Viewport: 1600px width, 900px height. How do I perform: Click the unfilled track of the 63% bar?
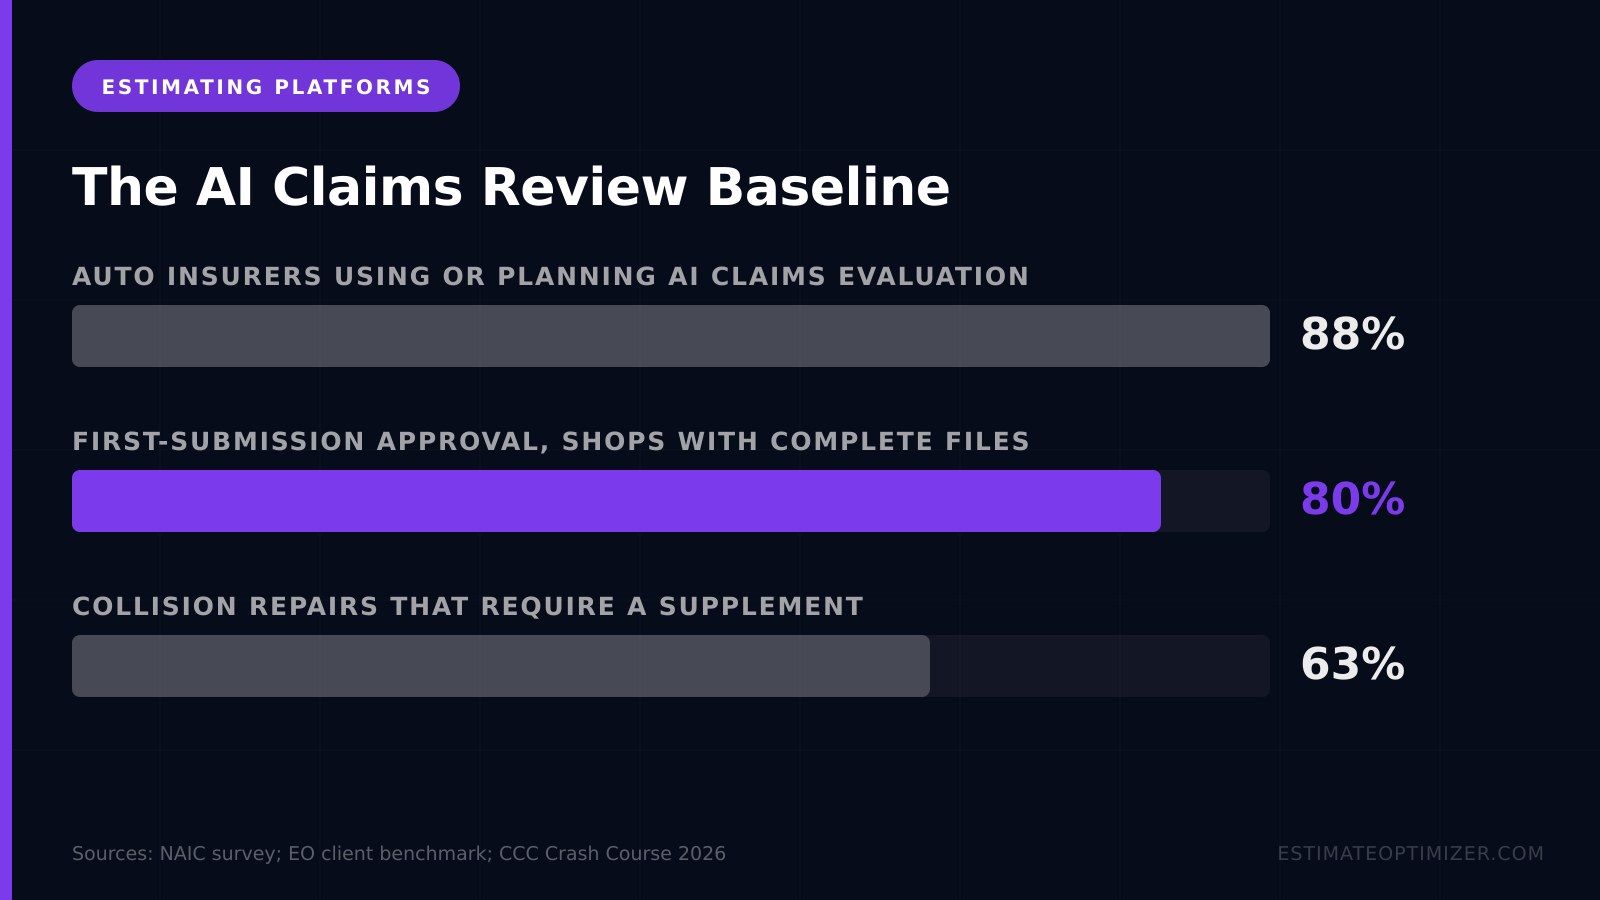[x=1100, y=666]
